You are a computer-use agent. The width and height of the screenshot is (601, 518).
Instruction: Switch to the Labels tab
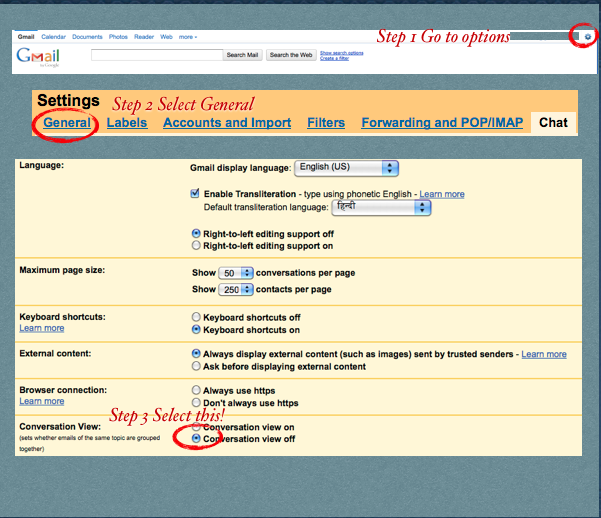tap(127, 123)
